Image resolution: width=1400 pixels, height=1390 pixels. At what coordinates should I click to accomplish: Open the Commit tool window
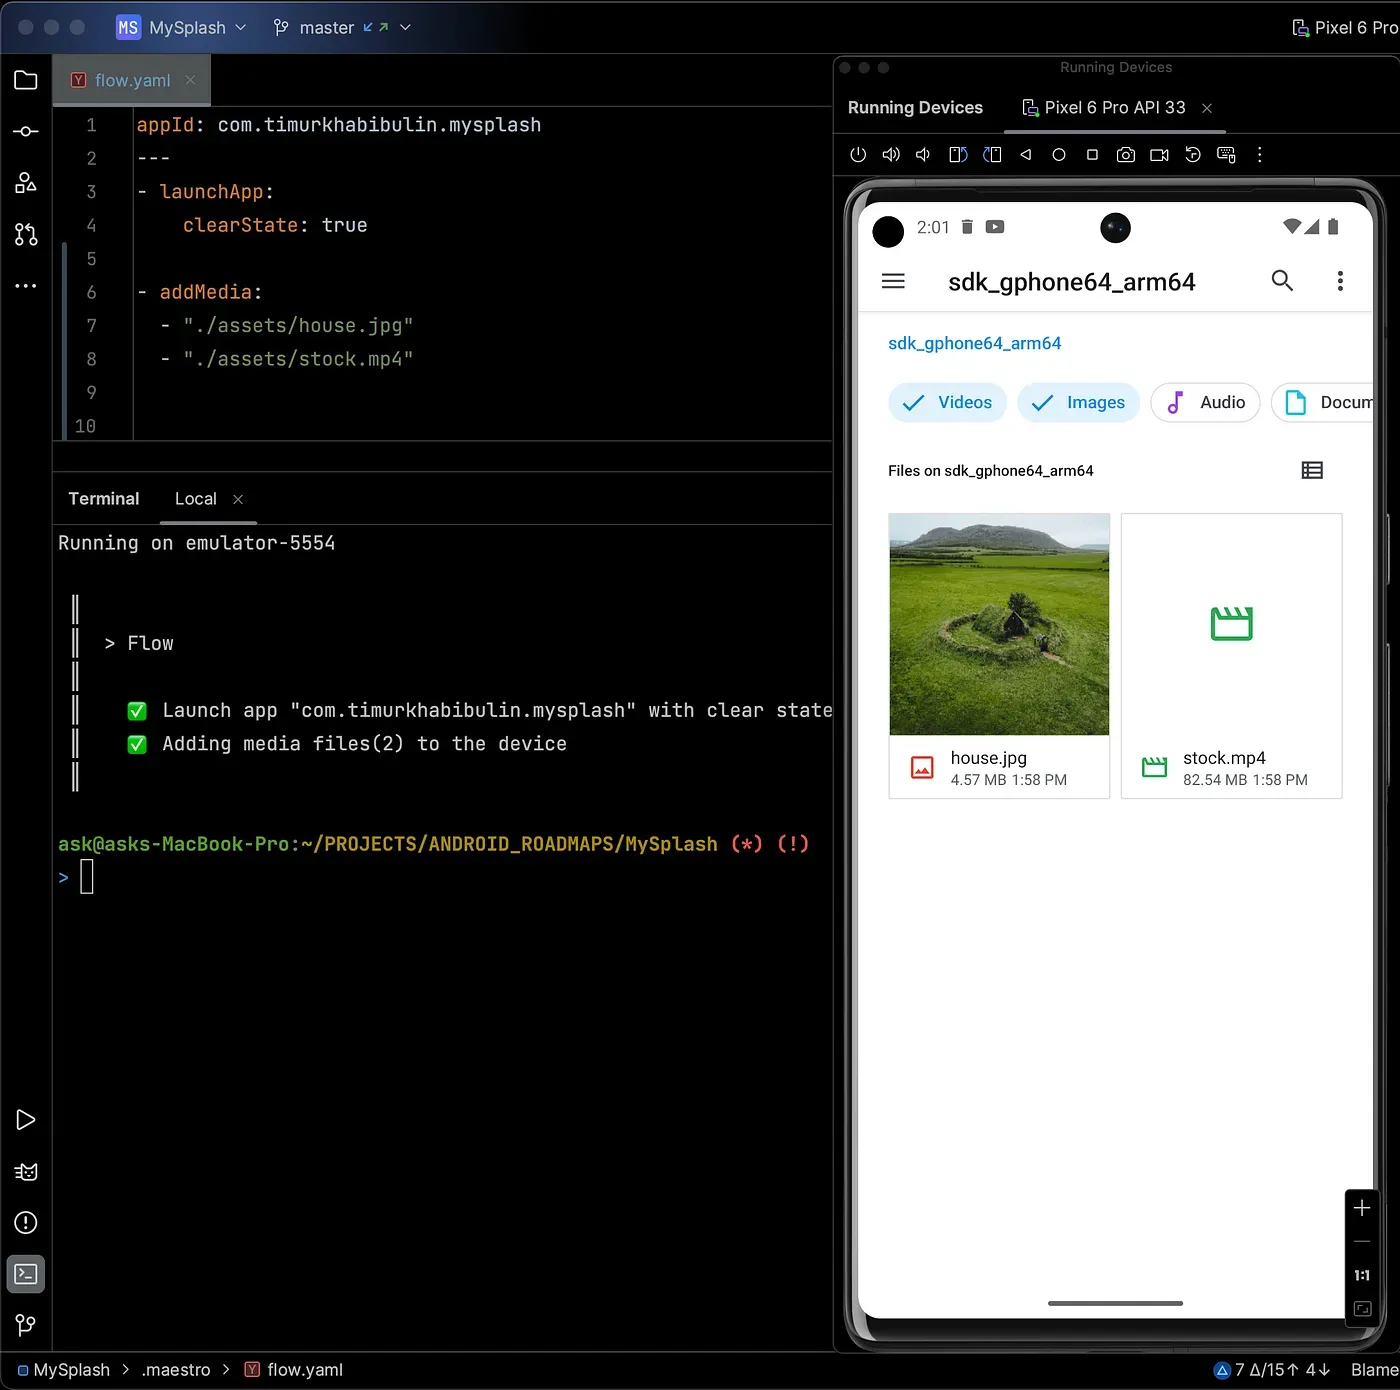point(26,132)
